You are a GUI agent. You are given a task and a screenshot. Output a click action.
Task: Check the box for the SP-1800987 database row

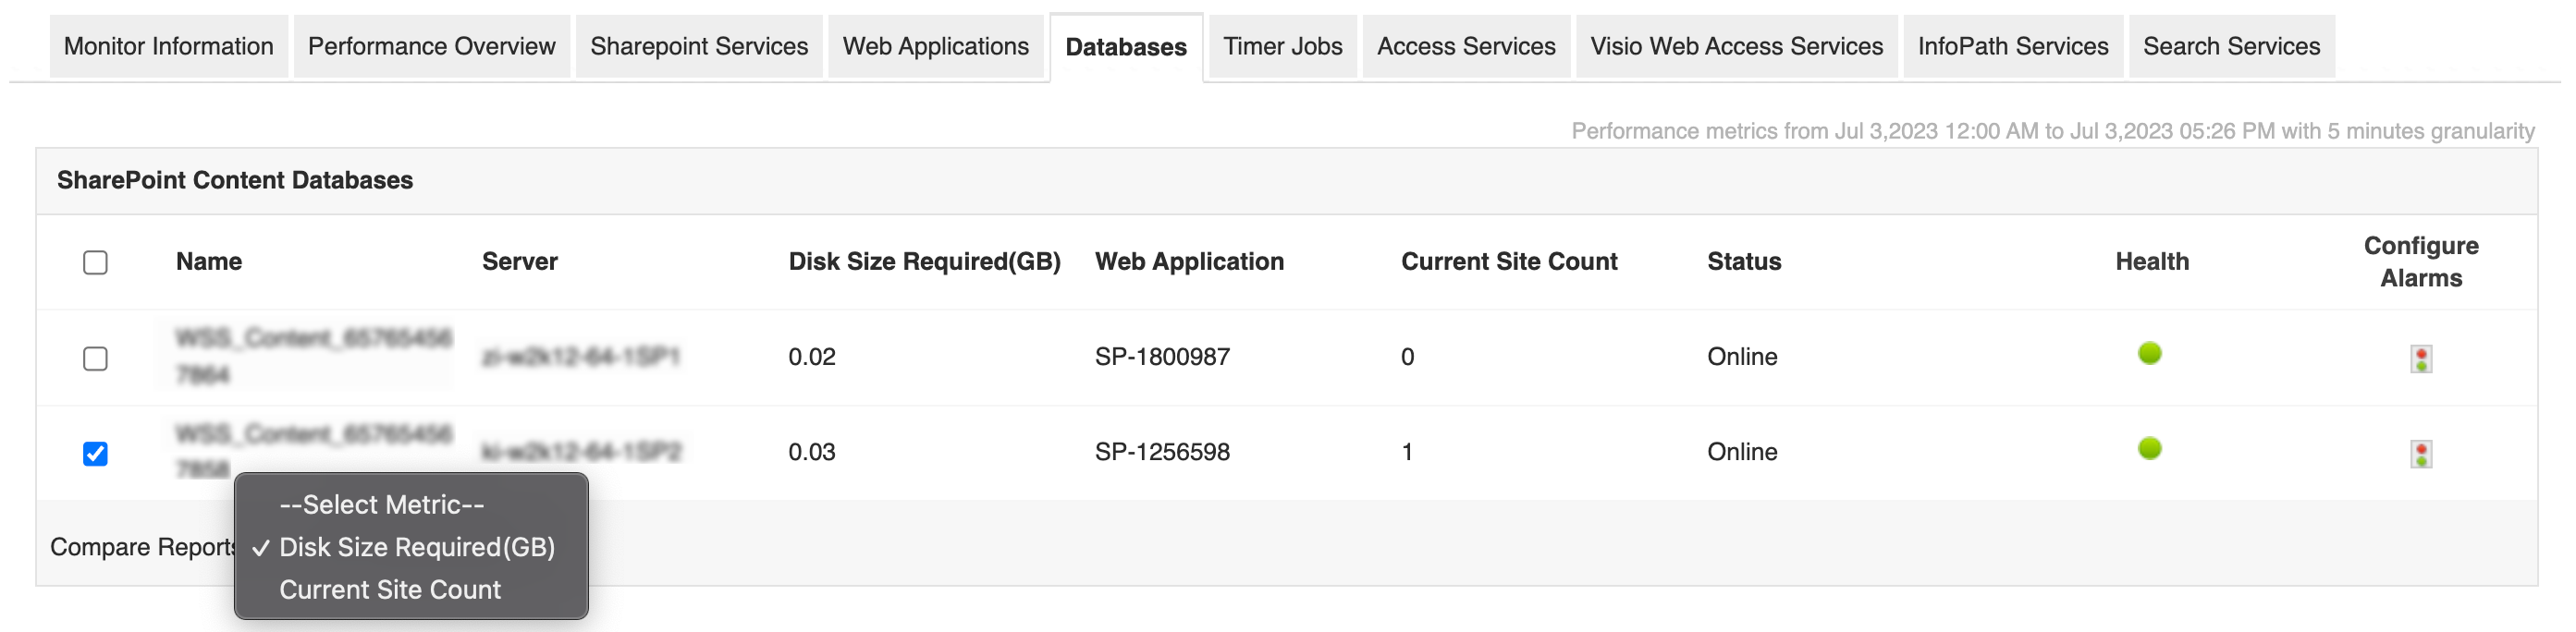tap(95, 358)
